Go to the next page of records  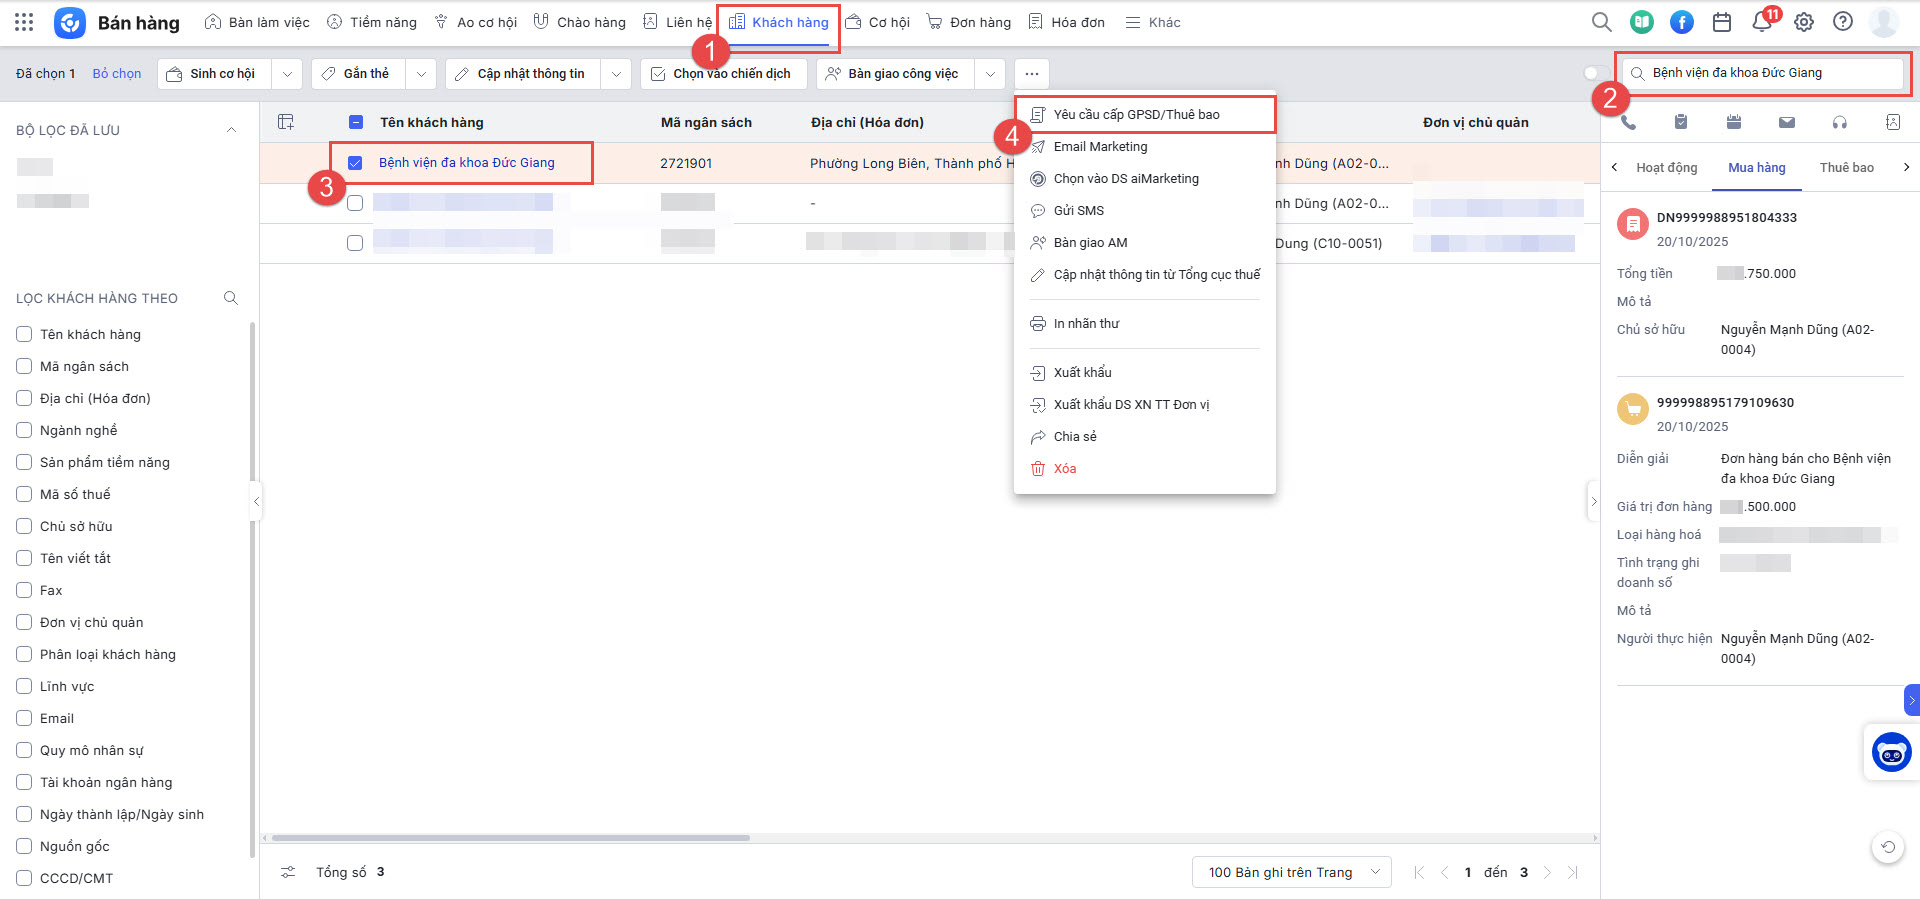coord(1547,872)
